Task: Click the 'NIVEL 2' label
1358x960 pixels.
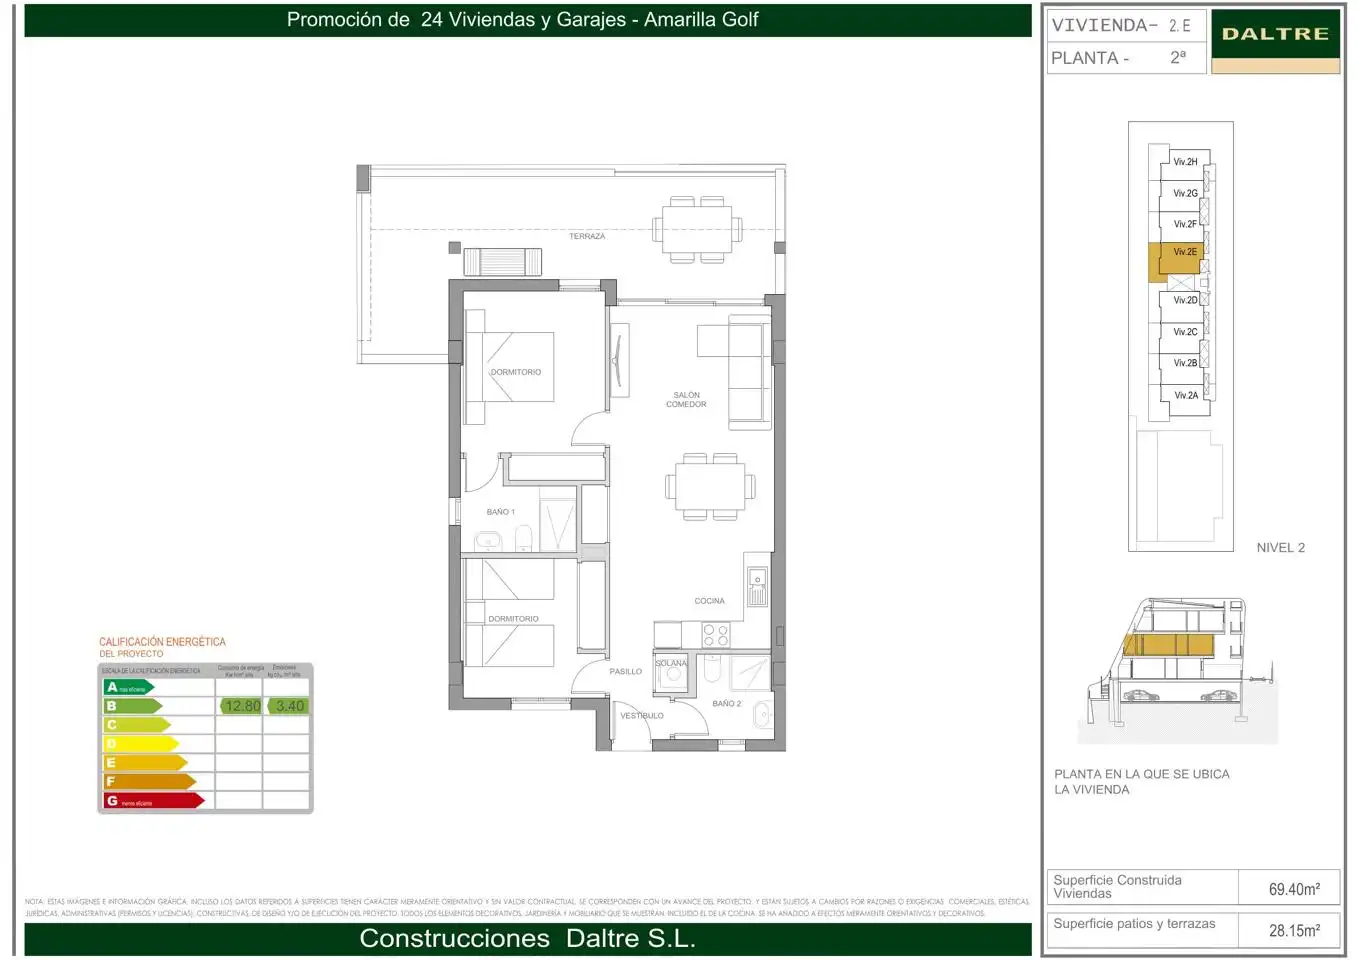Action: 1280,548
